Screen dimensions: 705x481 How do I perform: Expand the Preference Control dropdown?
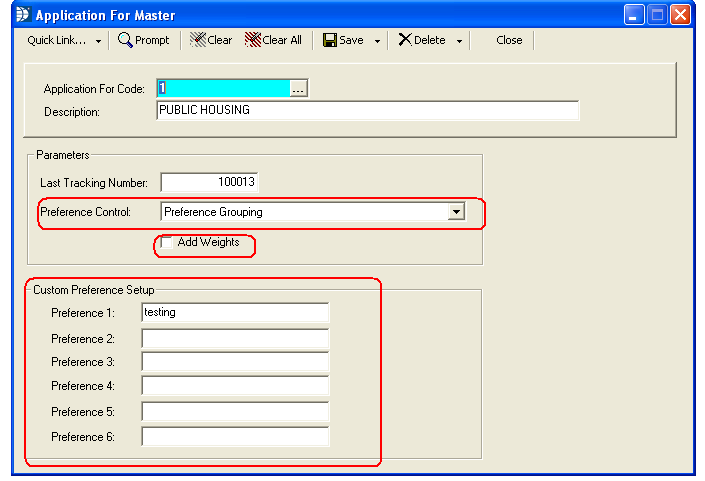pos(456,212)
